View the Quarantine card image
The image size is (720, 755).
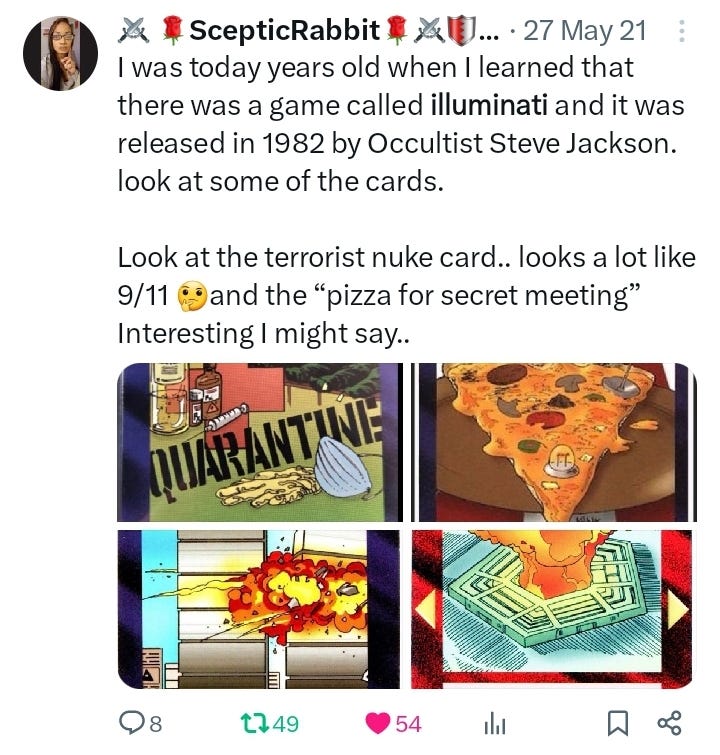coord(260,442)
